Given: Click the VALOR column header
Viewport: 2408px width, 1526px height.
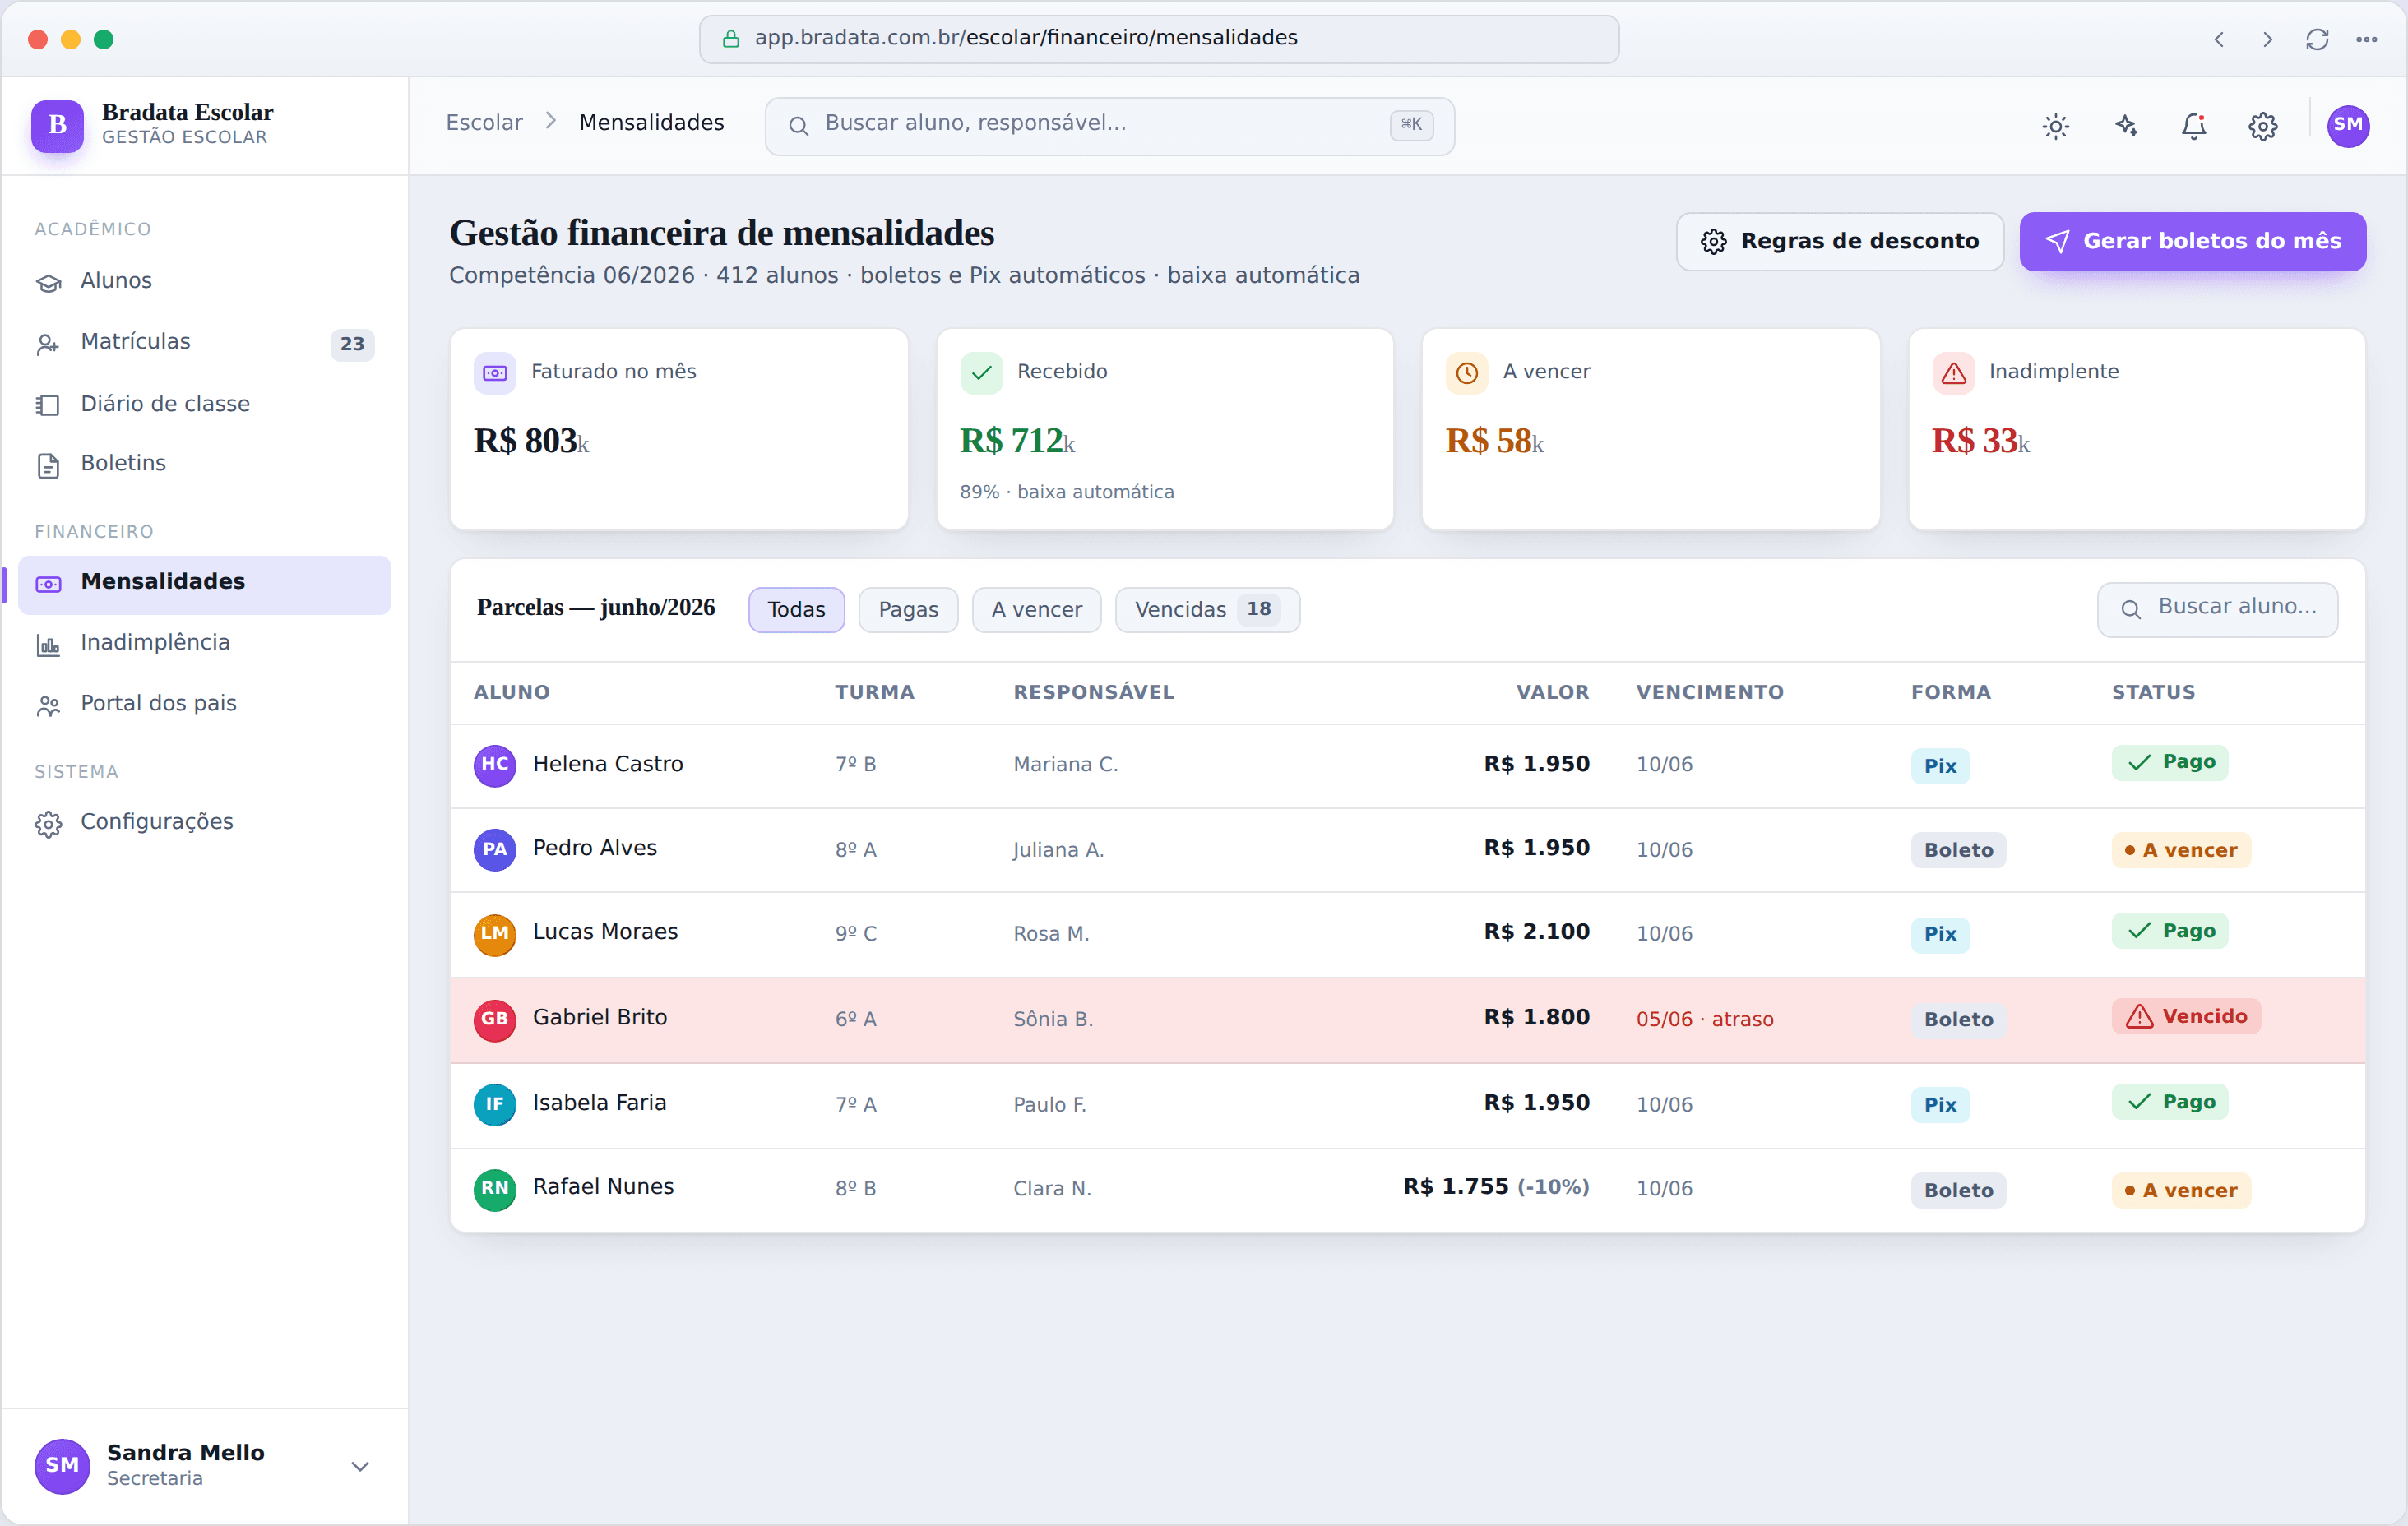Looking at the screenshot, I should click(1552, 693).
